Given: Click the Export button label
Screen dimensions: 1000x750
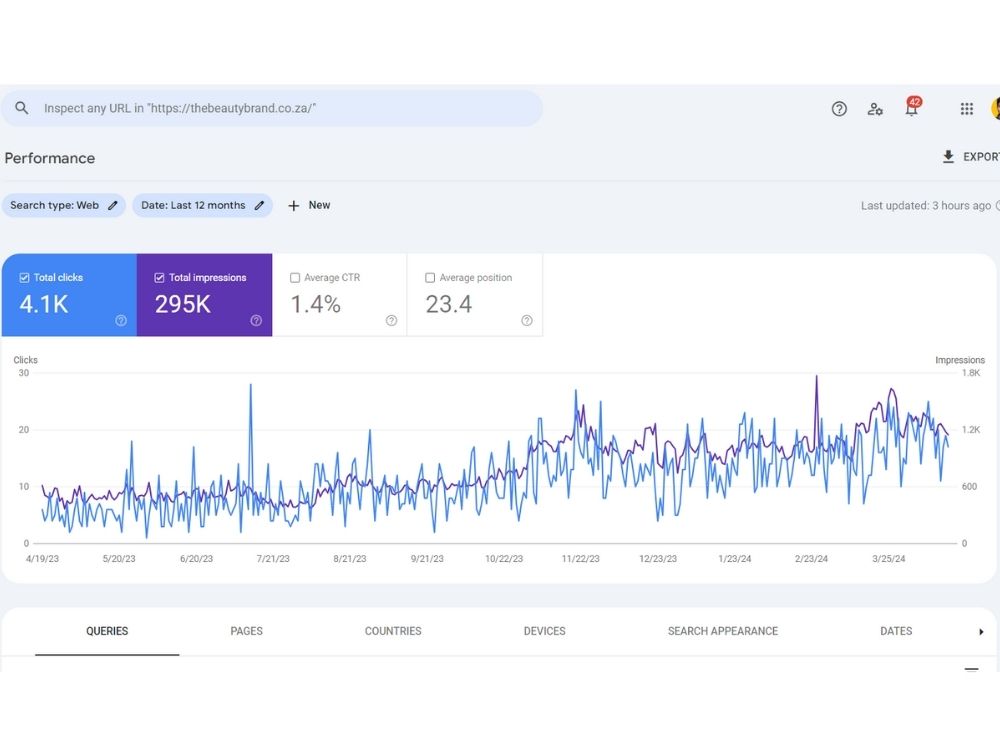Looking at the screenshot, I should (x=981, y=157).
